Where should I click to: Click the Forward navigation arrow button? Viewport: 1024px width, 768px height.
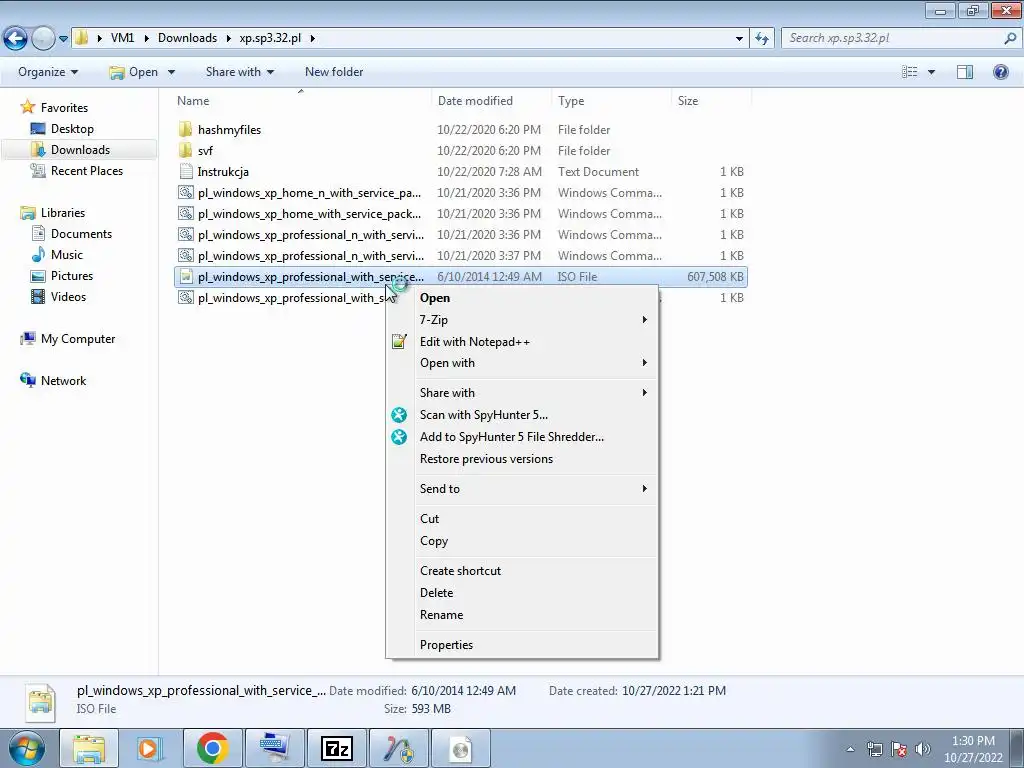pos(43,38)
